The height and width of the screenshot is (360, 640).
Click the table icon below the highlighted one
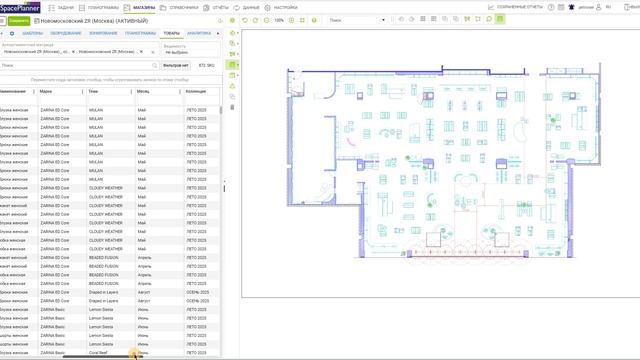232,76
